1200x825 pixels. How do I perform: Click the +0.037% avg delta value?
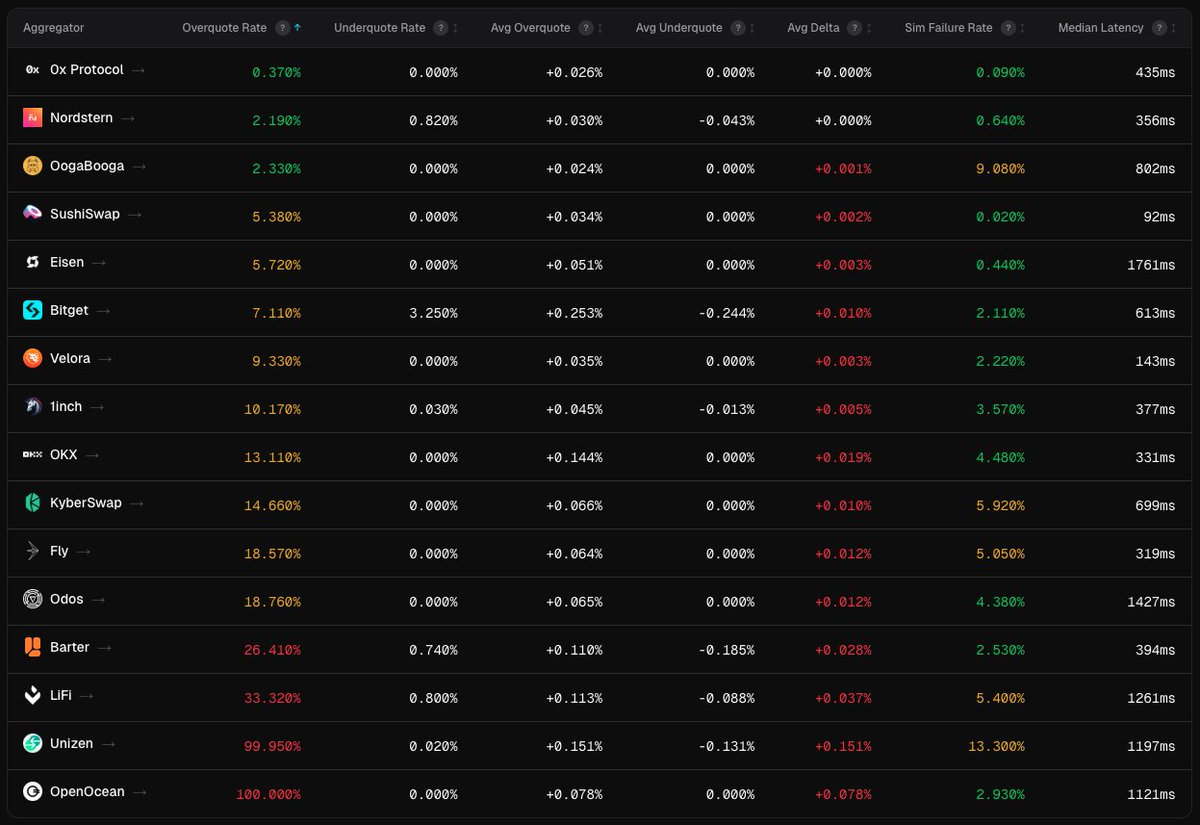tap(843, 699)
